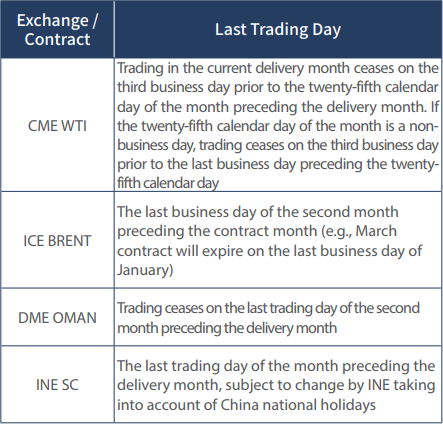Select the DME OMAN cell

(x=57, y=317)
